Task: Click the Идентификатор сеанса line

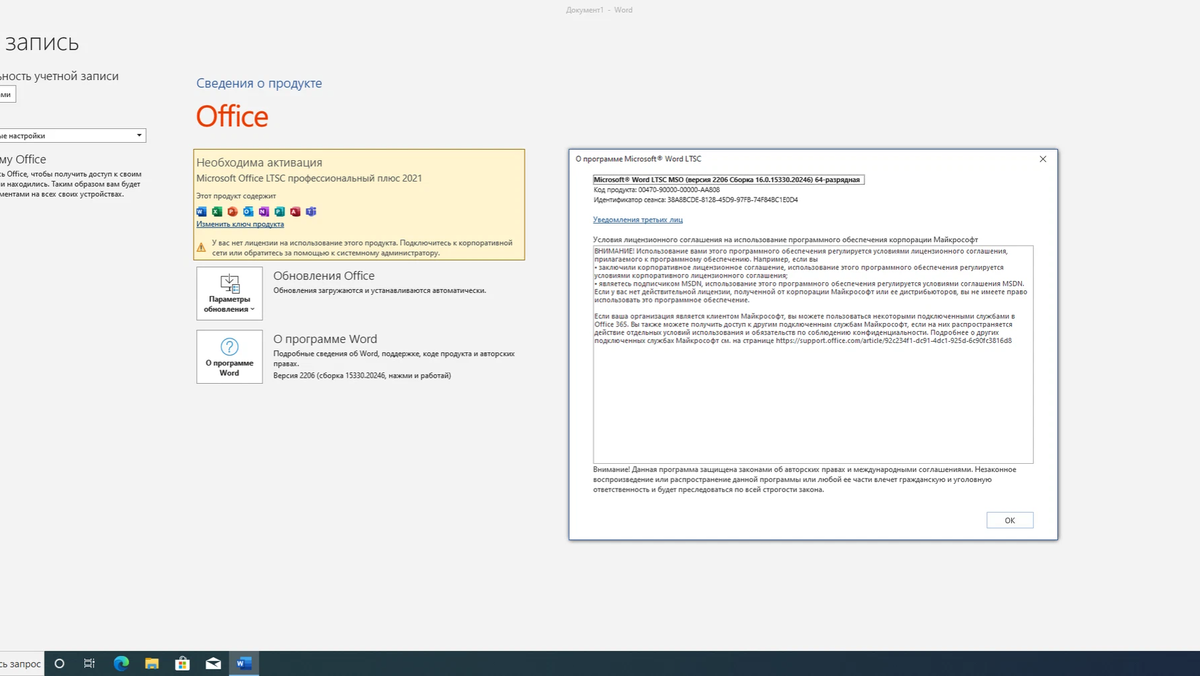Action: 695,200
